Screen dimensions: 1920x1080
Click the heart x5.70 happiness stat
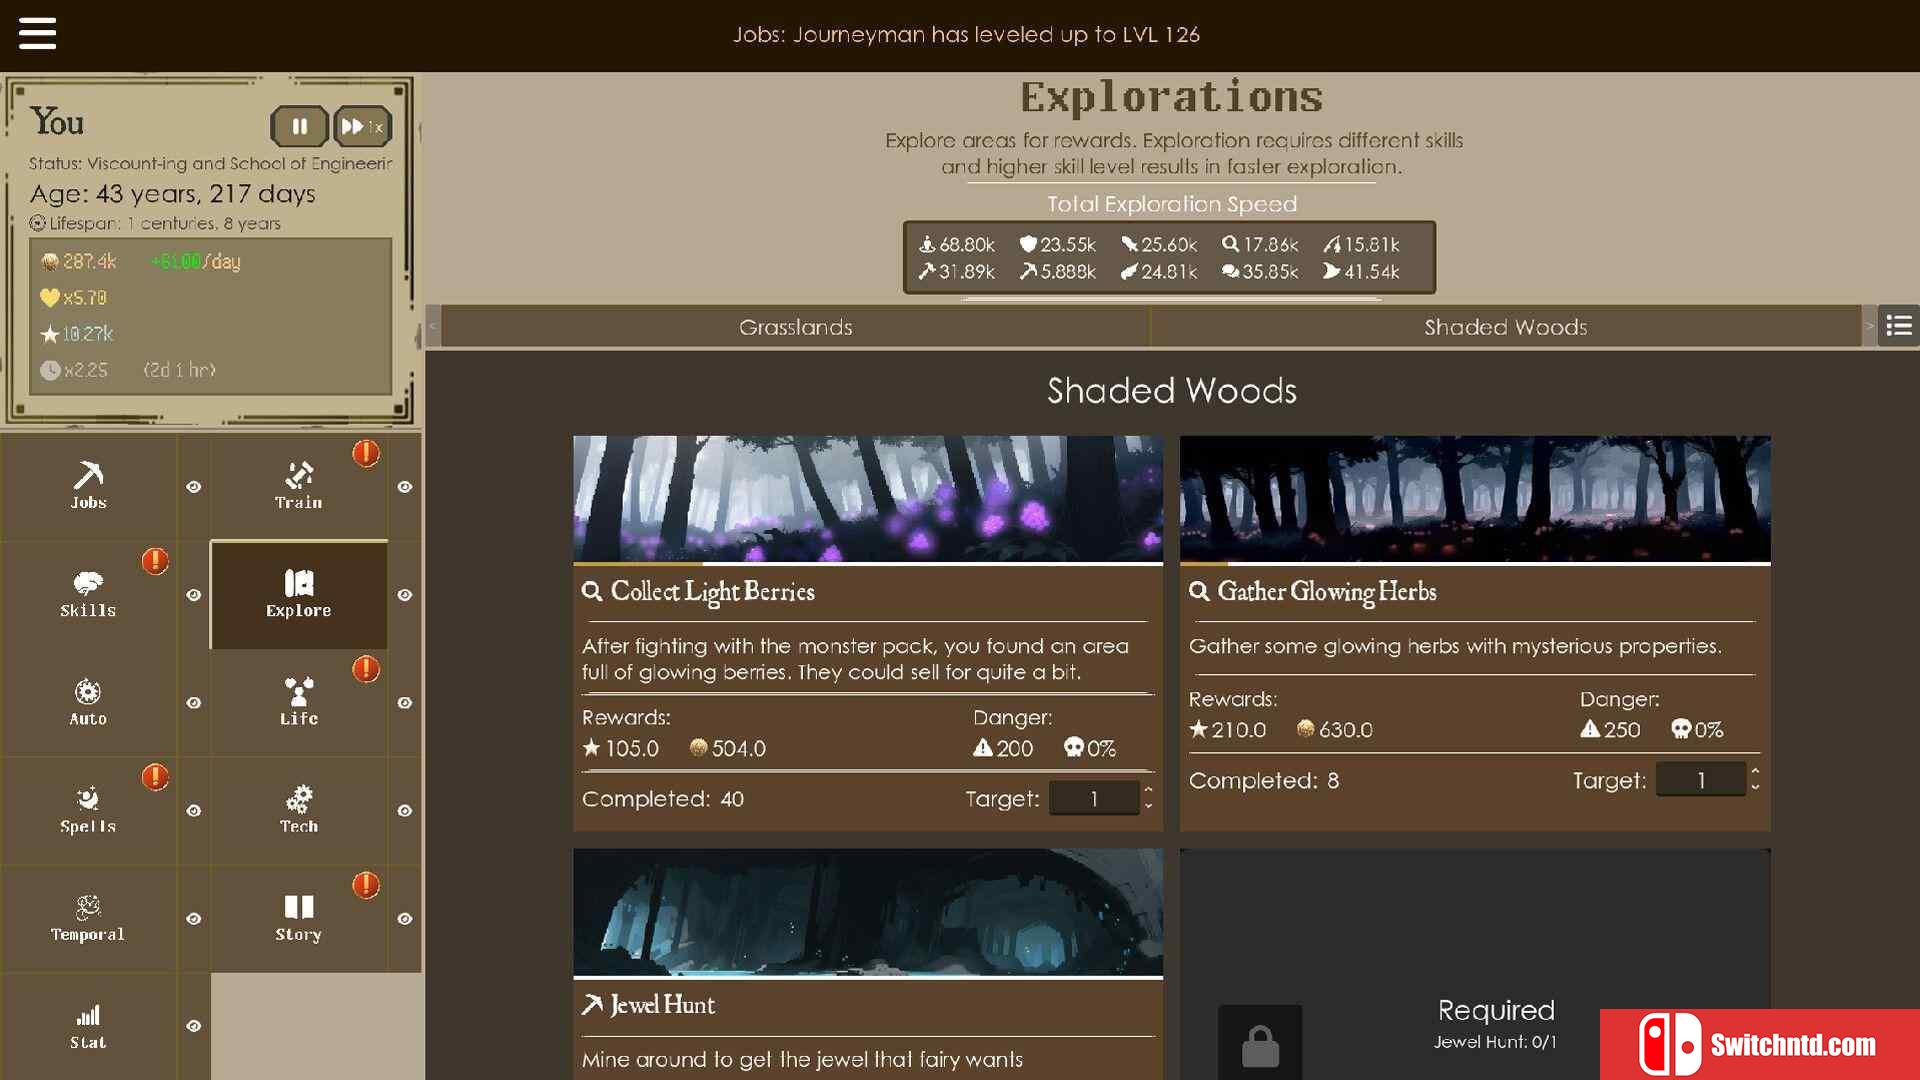coord(73,298)
